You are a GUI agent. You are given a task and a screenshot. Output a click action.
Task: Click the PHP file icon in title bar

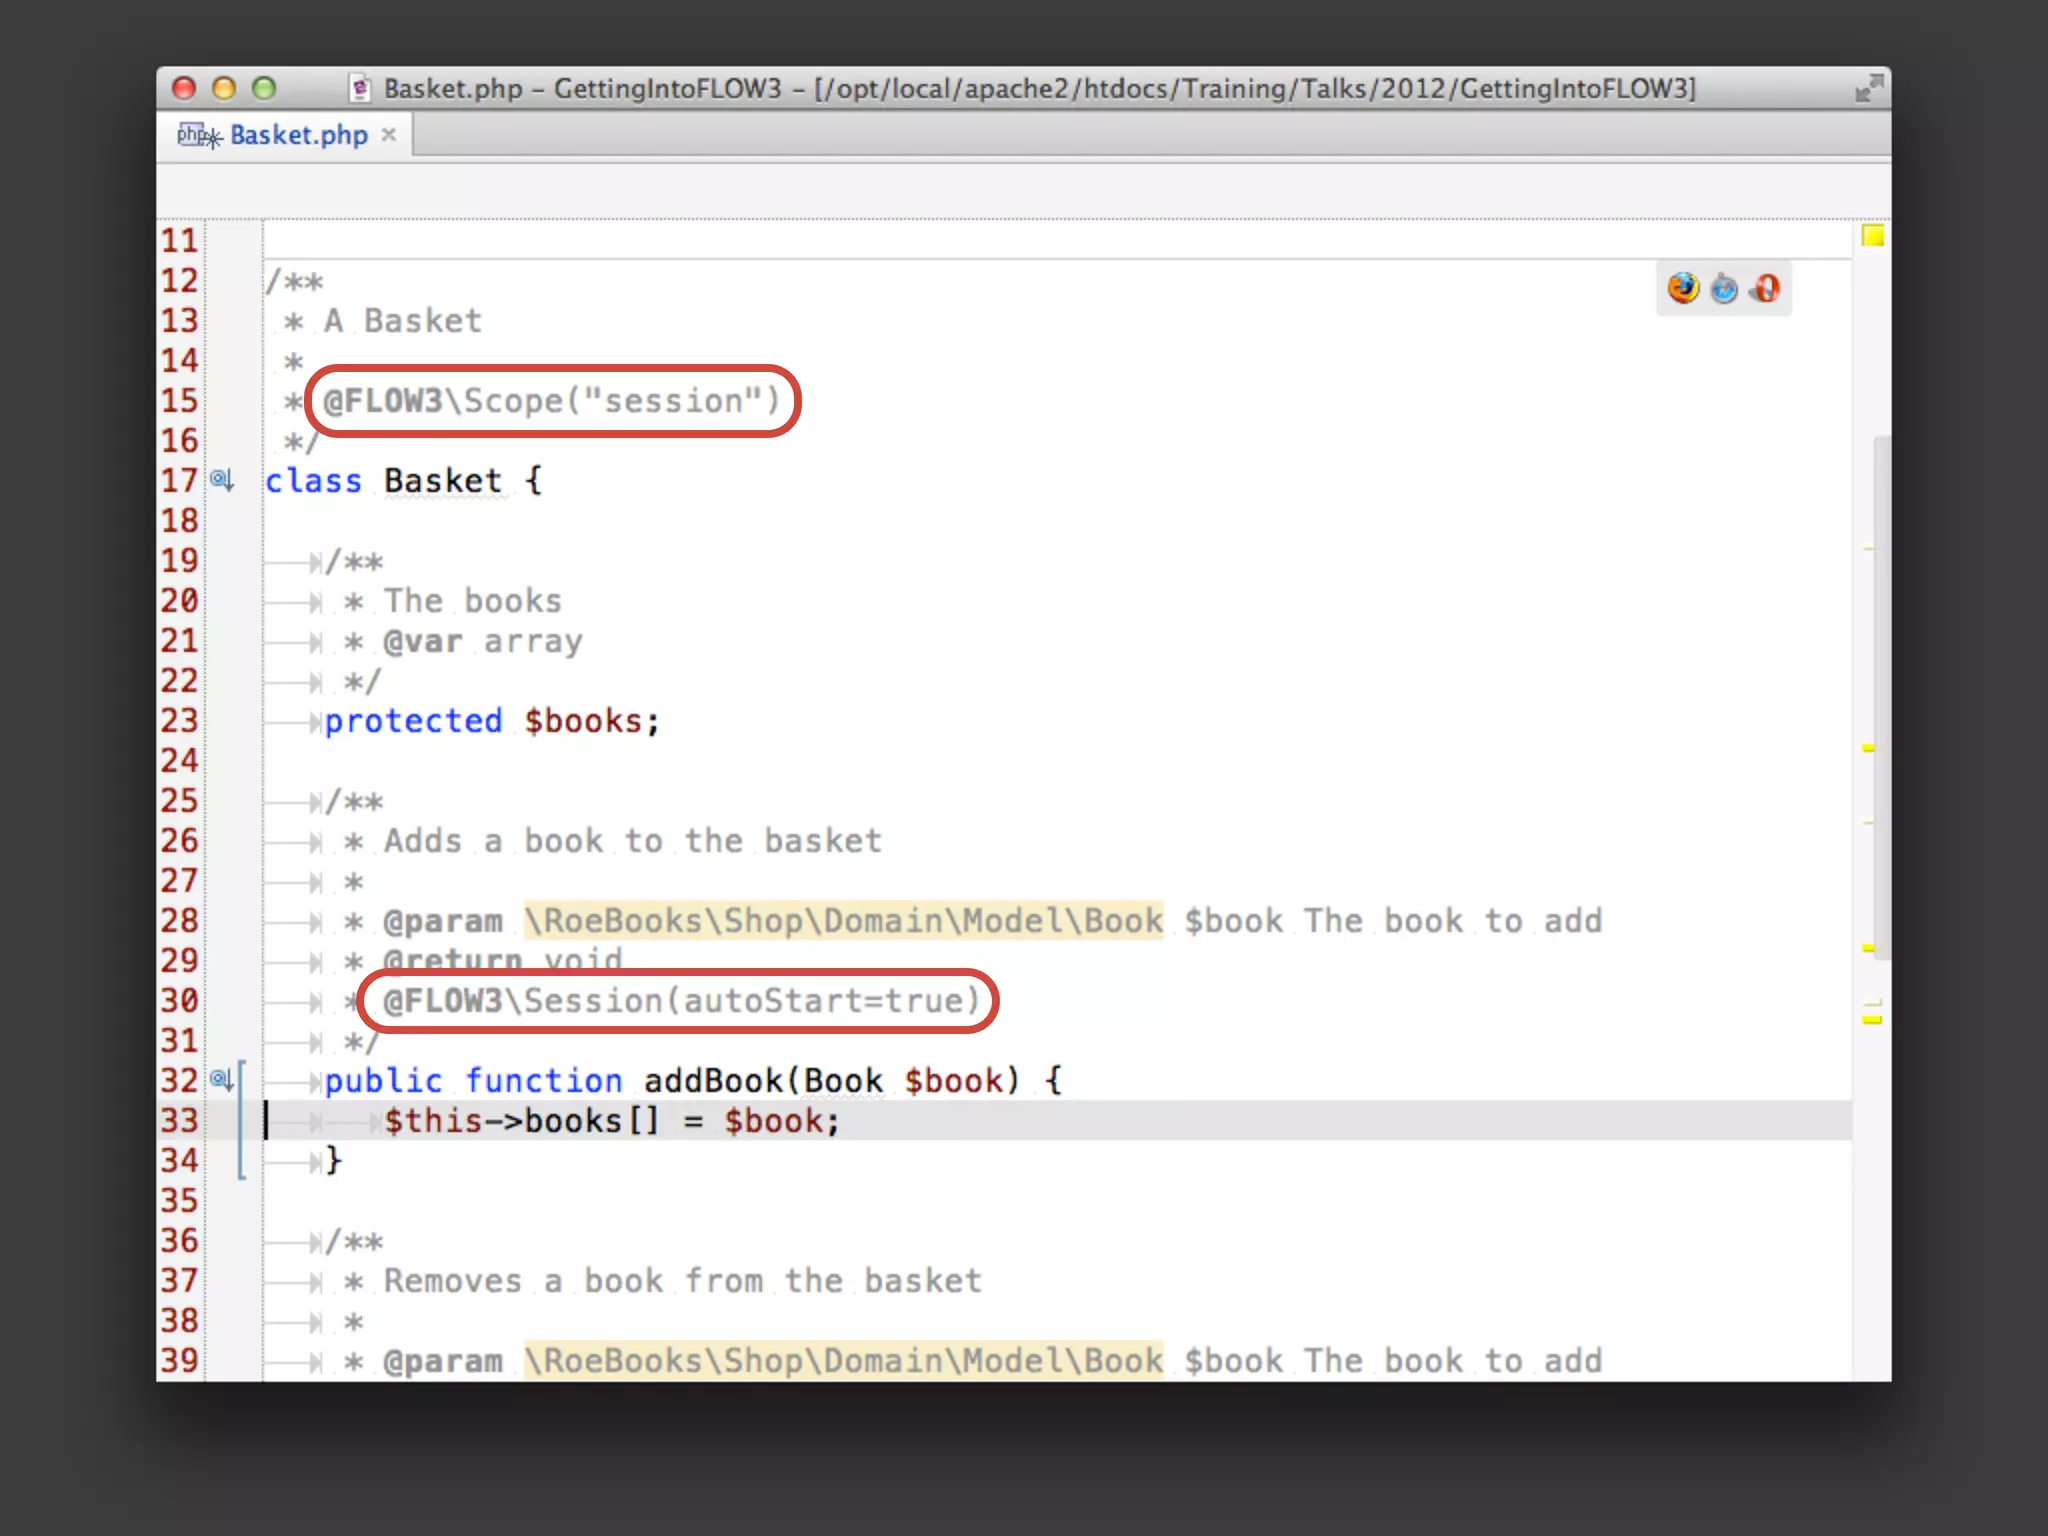[x=360, y=88]
